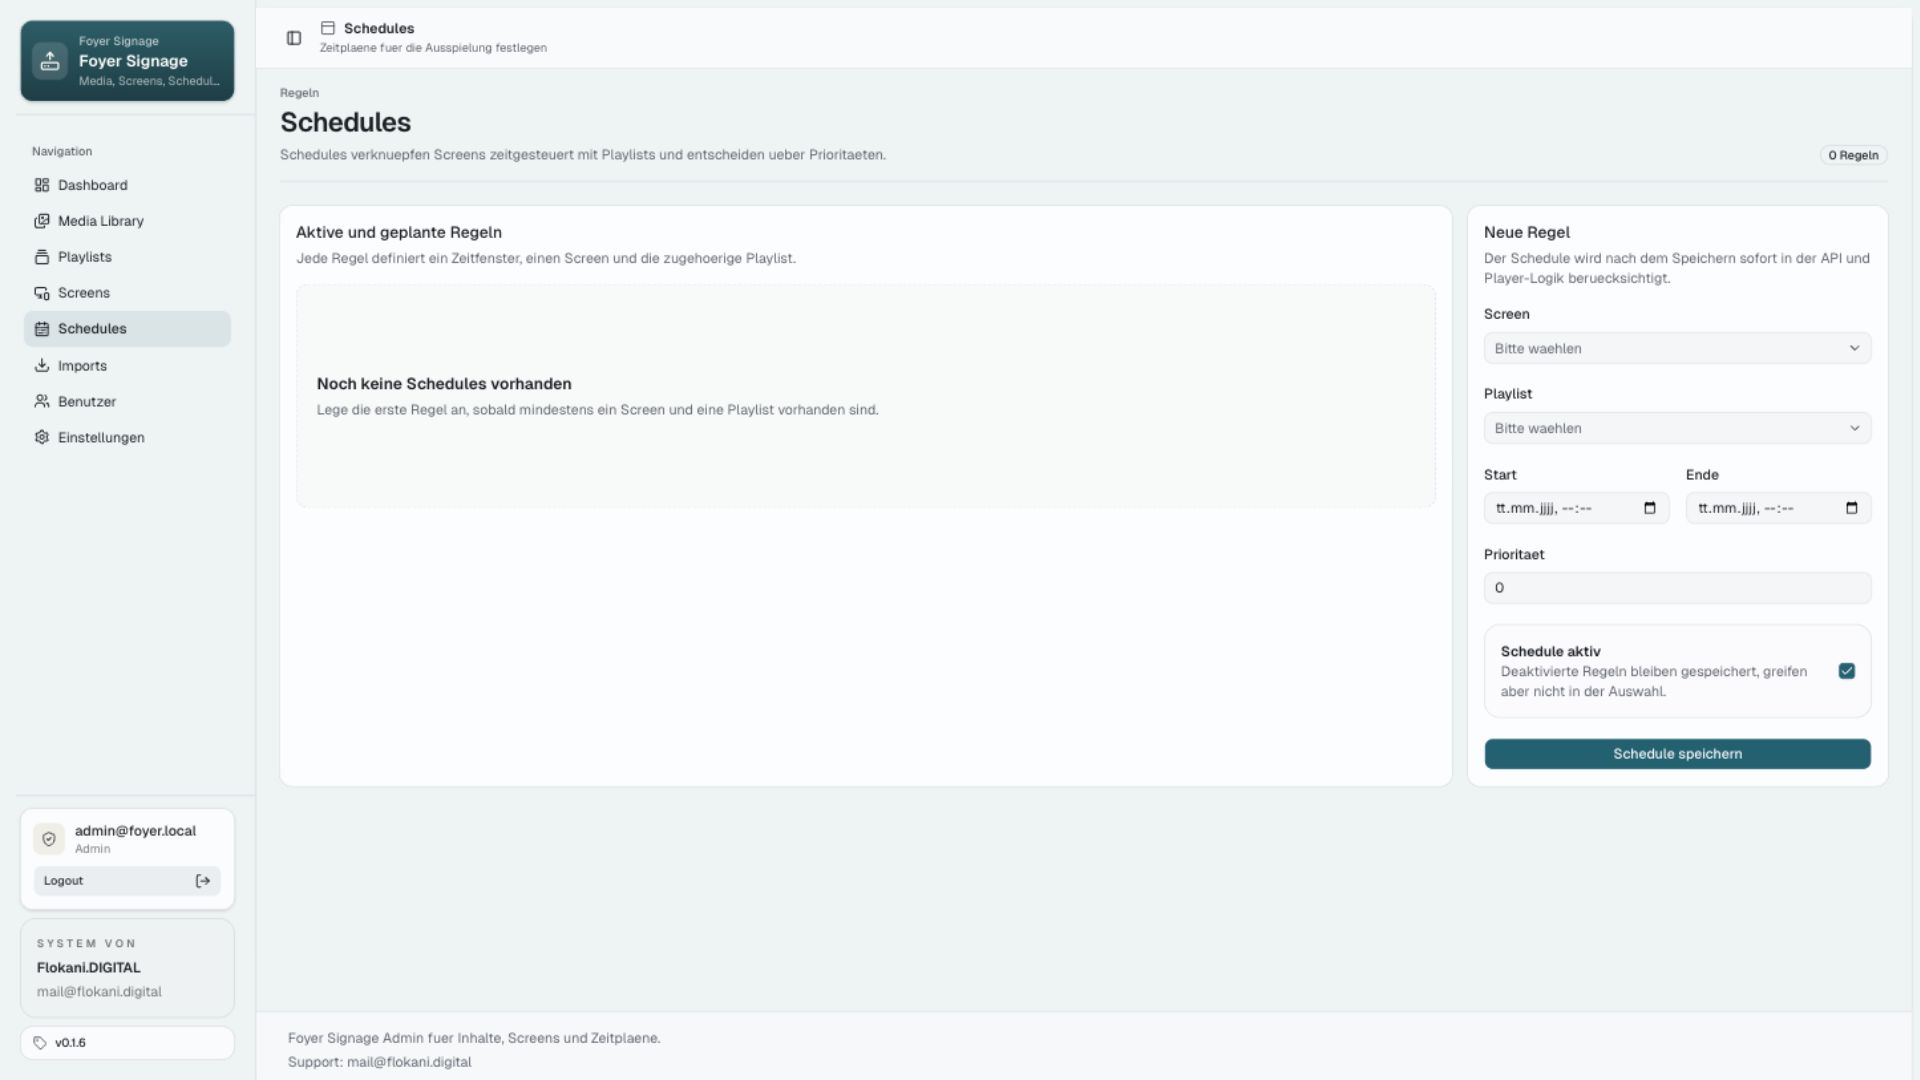Viewport: 1920px width, 1080px height.
Task: Click the Imports download icon
Action: coord(42,366)
